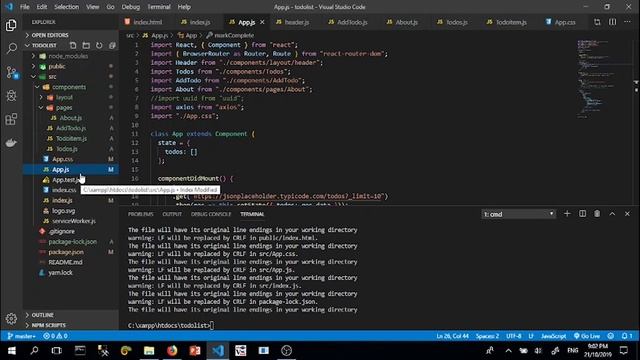
Task: Open About.js in the explorer tree
Action: coord(71,118)
